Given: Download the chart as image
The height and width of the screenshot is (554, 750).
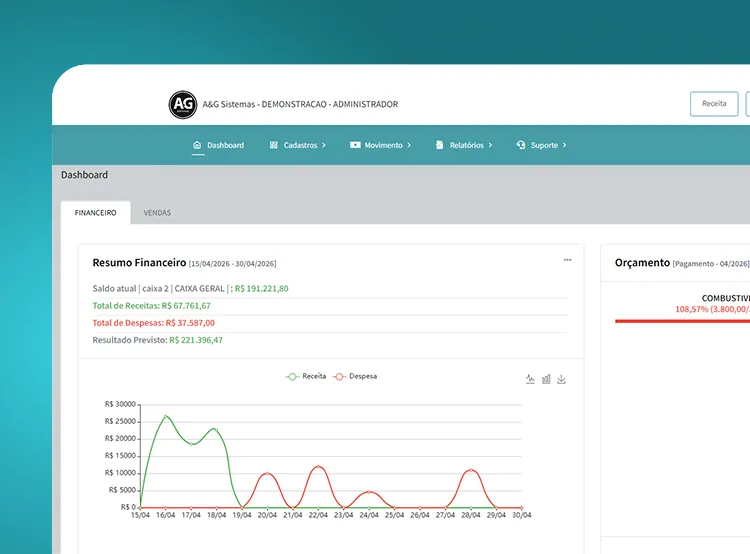Looking at the screenshot, I should pyautogui.click(x=562, y=379).
